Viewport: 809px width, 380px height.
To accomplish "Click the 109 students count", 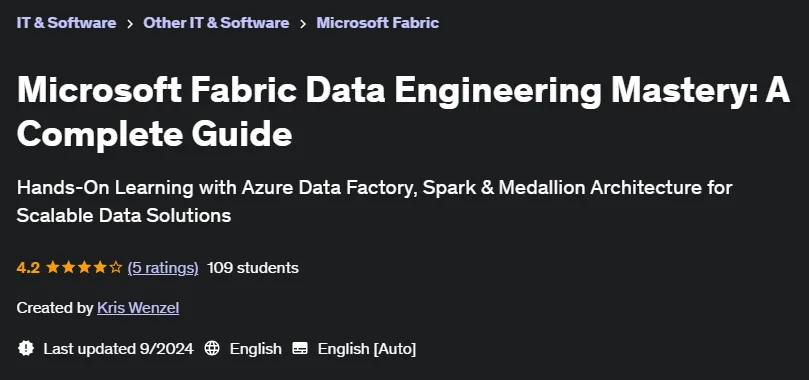I will coord(253,268).
